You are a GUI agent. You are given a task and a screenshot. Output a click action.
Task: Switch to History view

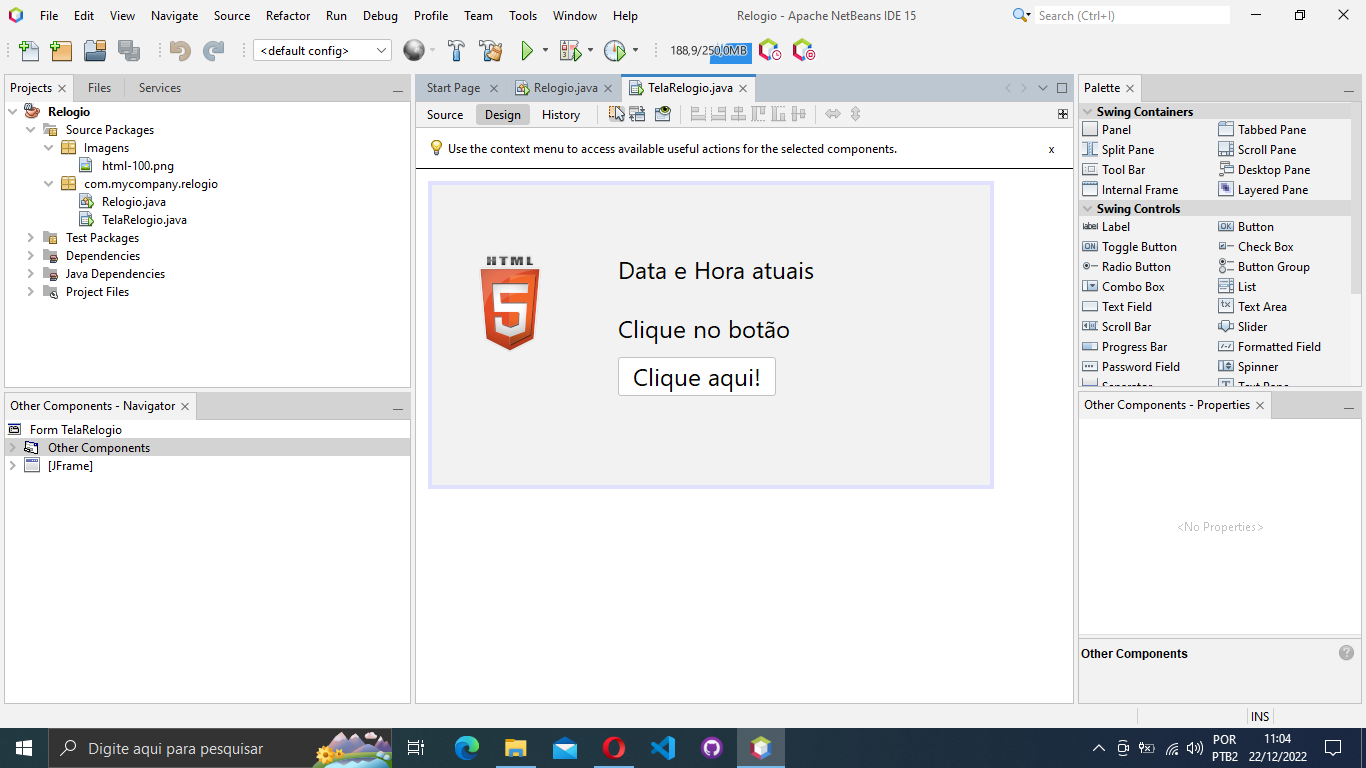click(x=561, y=115)
